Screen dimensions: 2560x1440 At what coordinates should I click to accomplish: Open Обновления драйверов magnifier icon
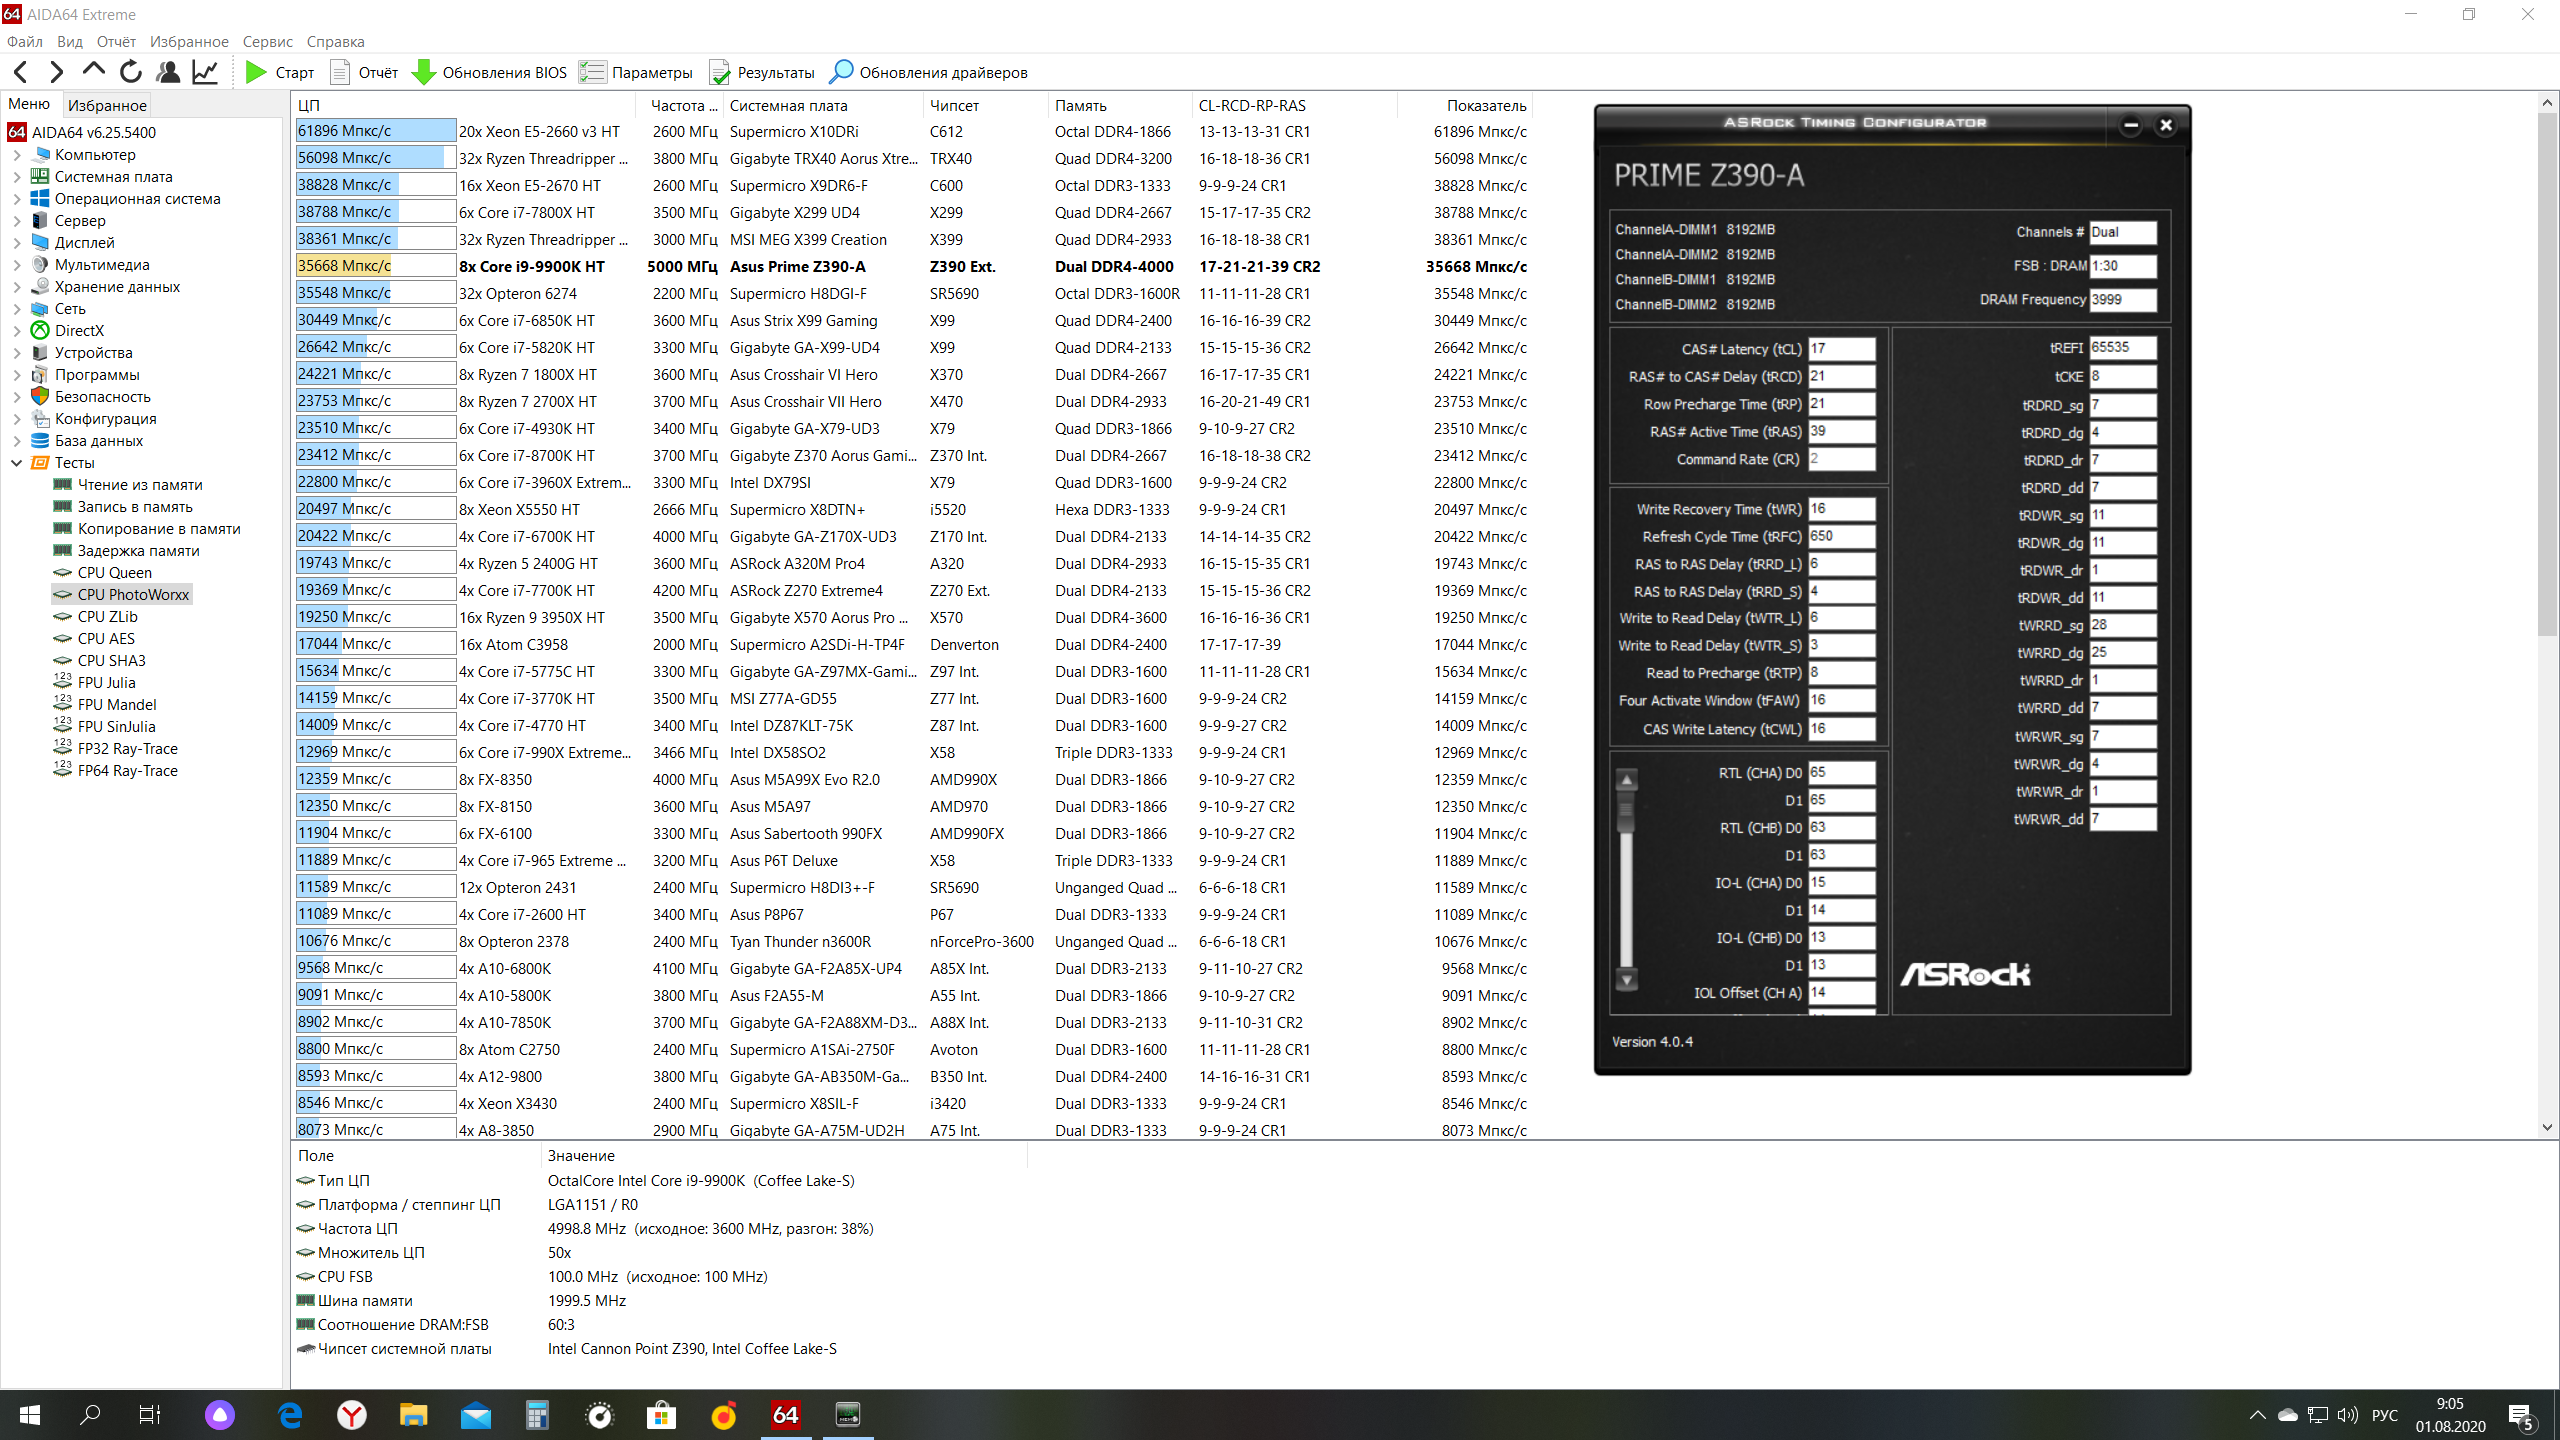[x=841, y=72]
